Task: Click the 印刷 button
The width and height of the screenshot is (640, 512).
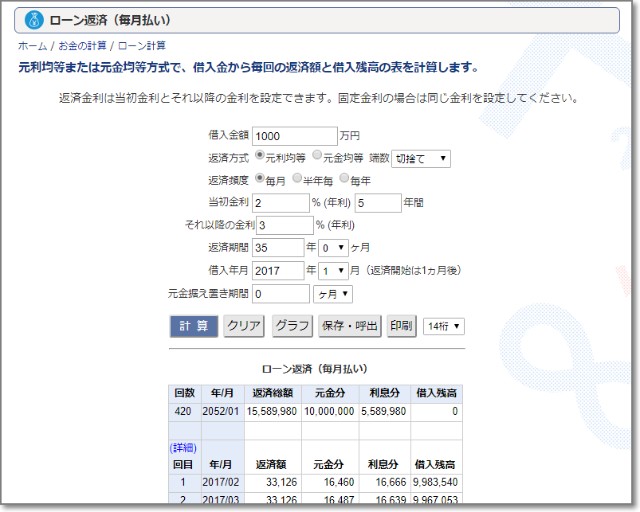Action: coord(401,326)
